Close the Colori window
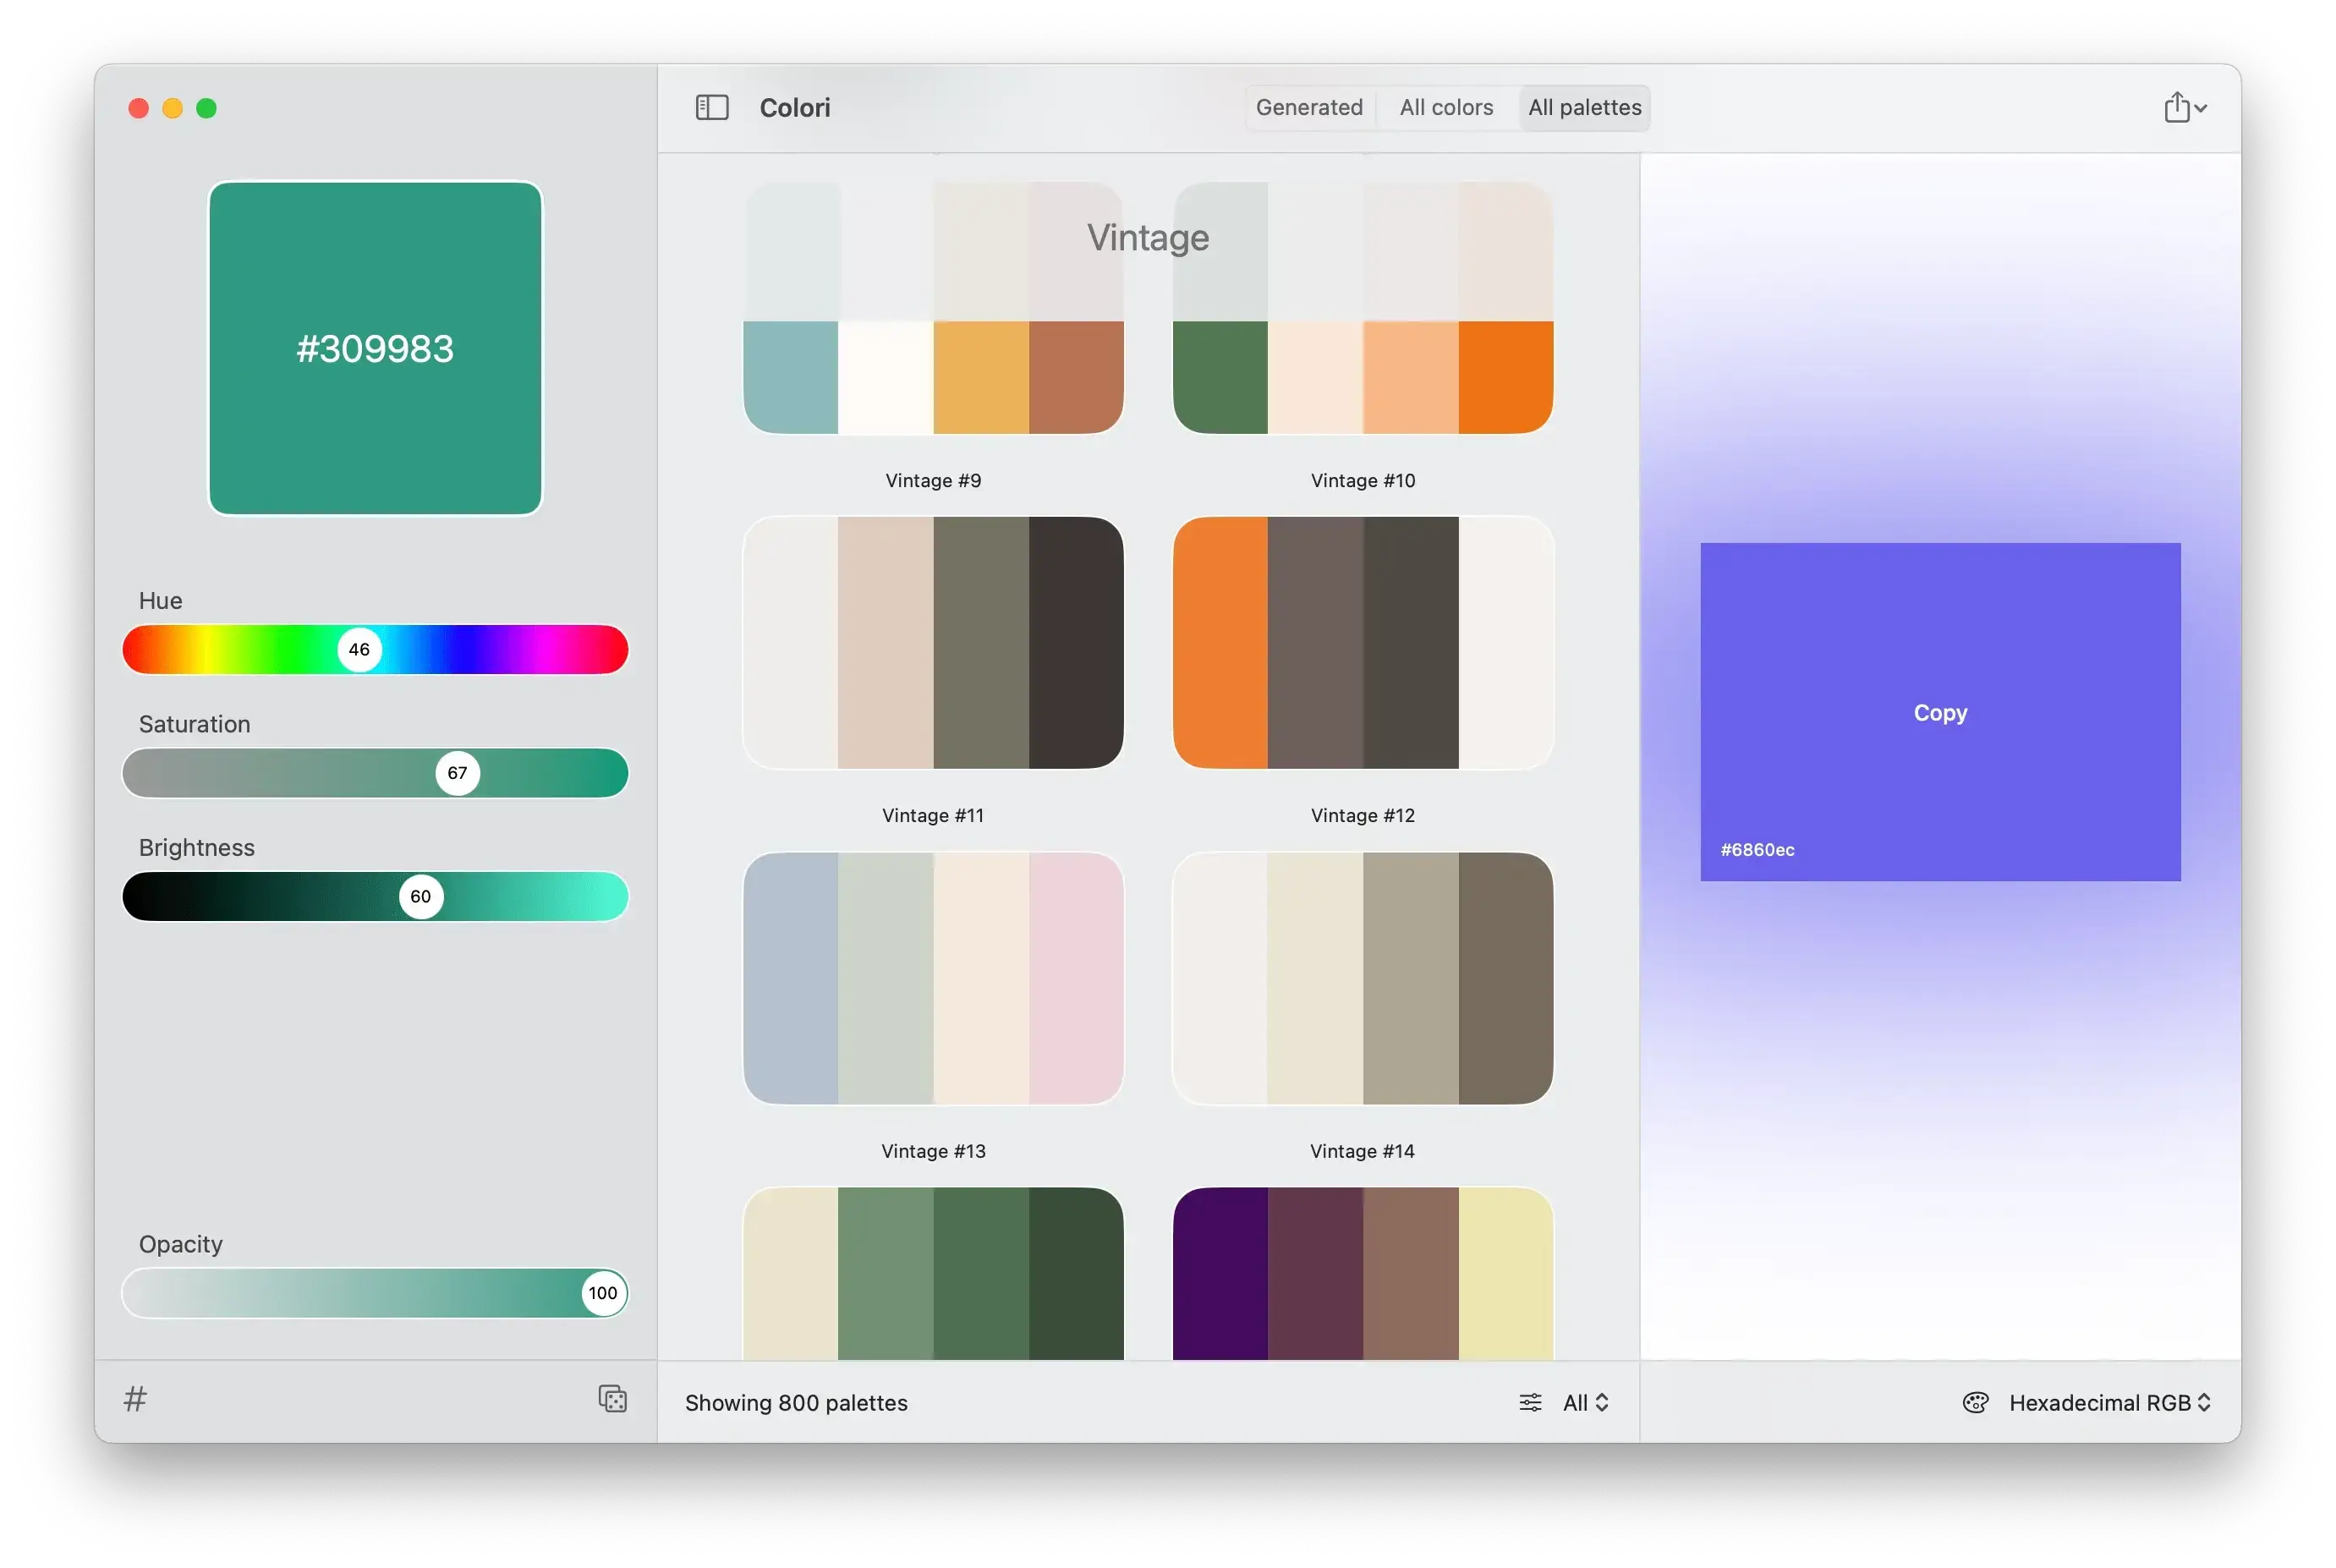Viewport: 2336px width, 1568px height. click(139, 108)
